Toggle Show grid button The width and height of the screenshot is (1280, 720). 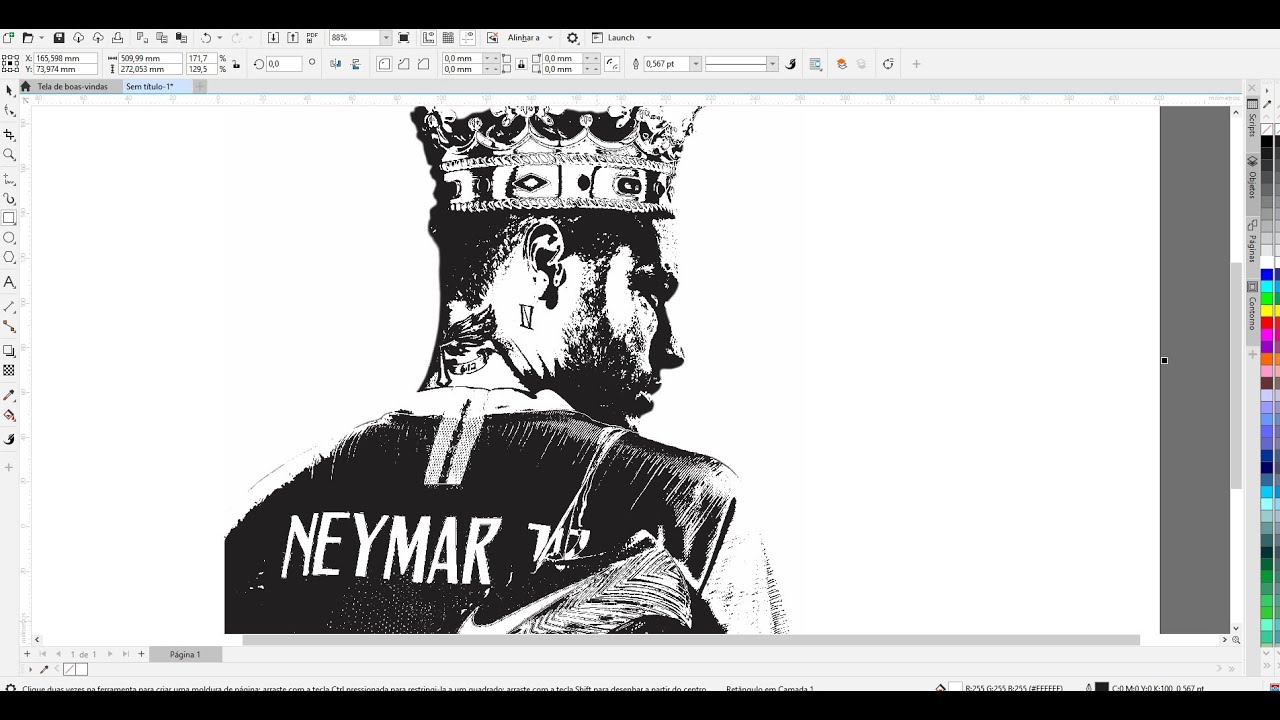448,38
